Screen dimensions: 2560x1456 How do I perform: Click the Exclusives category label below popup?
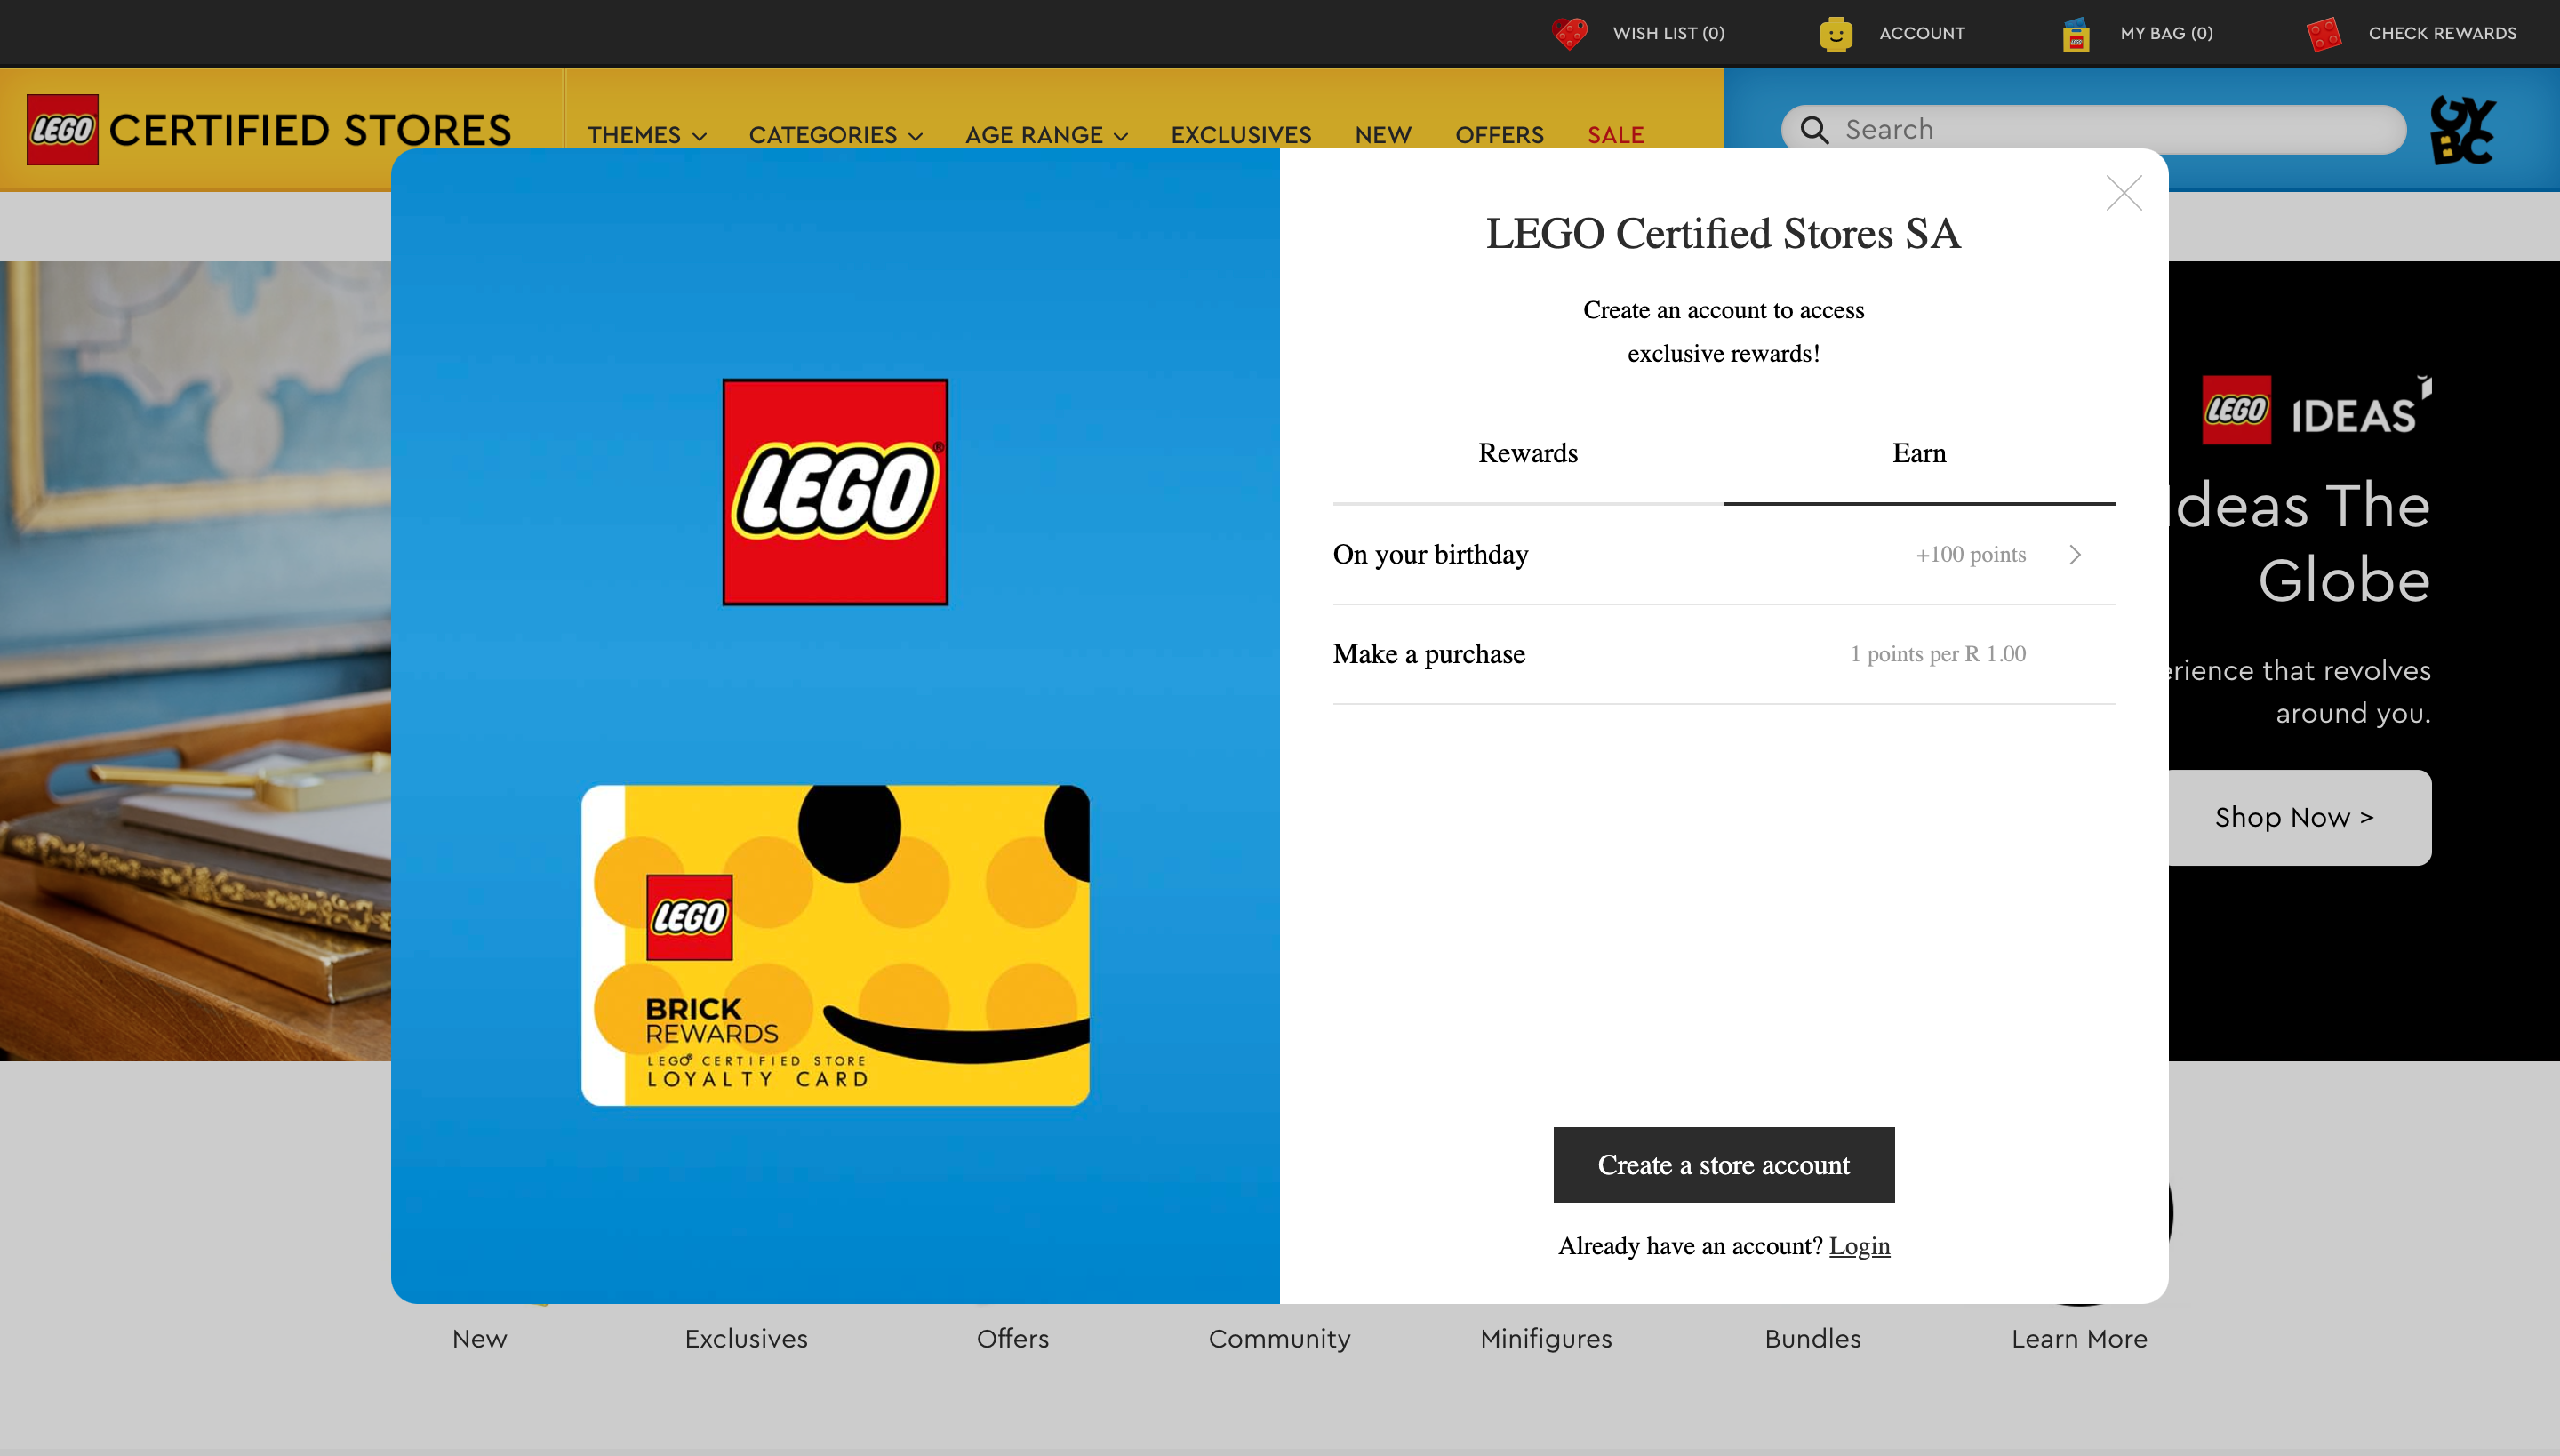746,1339
